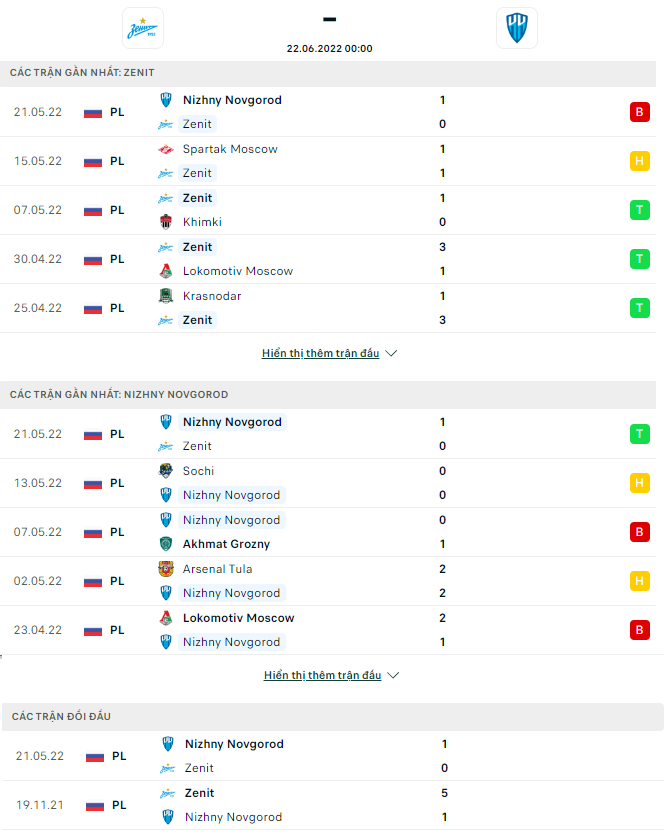This screenshot has width=664, height=834.
Task: Click the red B result badge for 21.05.22 Zenit match
Action: [x=639, y=112]
